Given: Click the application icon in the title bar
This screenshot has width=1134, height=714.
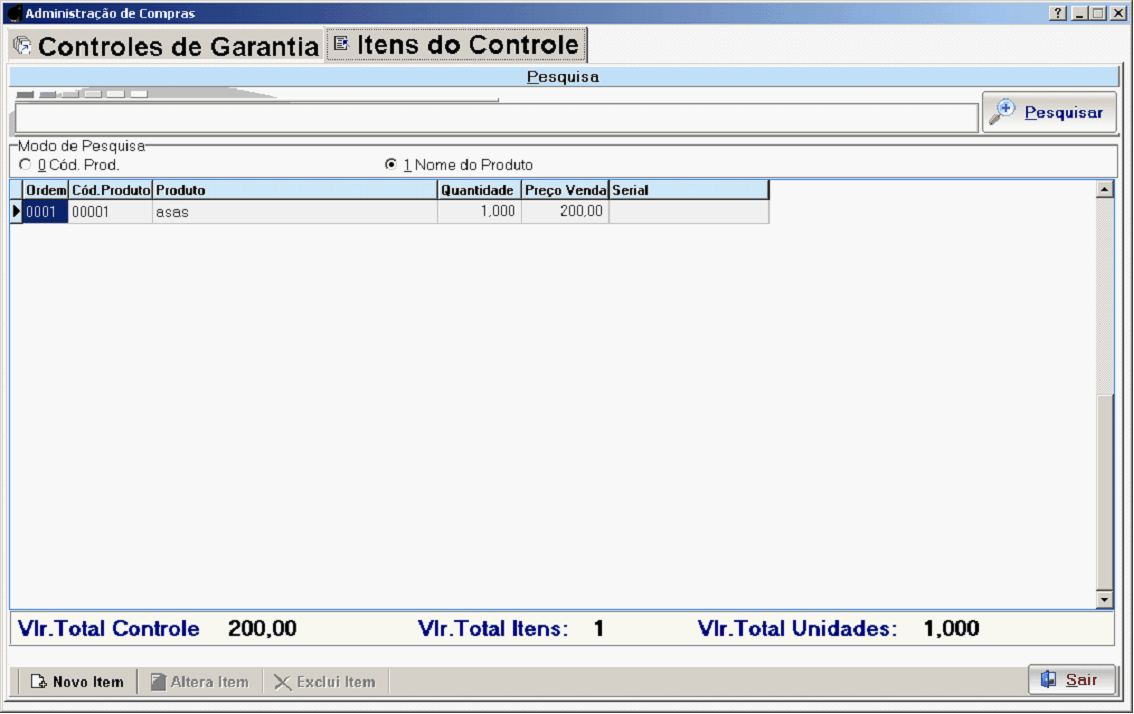Looking at the screenshot, I should [x=14, y=14].
